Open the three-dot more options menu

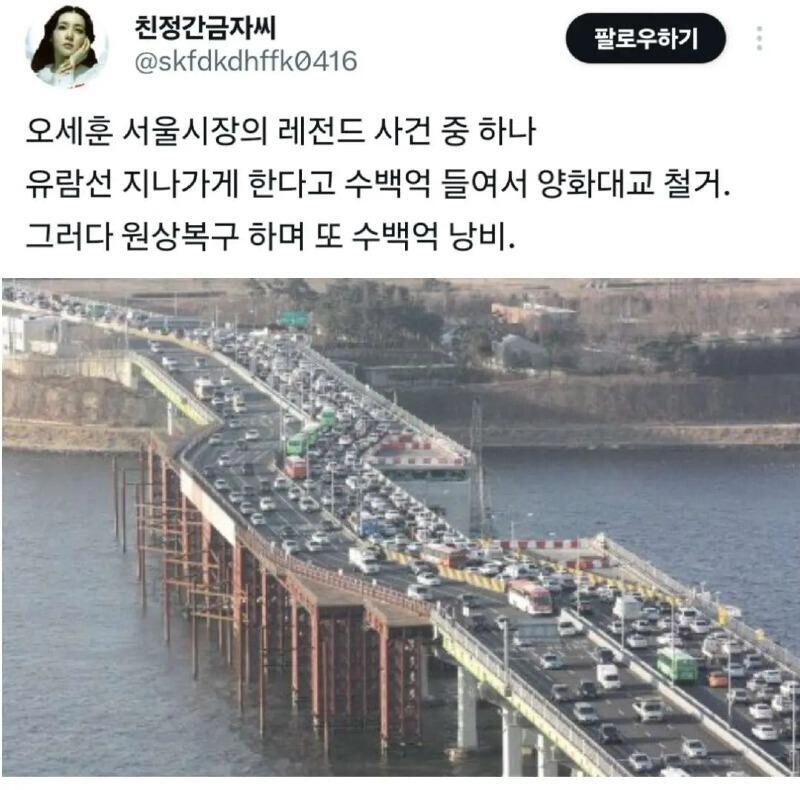coord(759,38)
